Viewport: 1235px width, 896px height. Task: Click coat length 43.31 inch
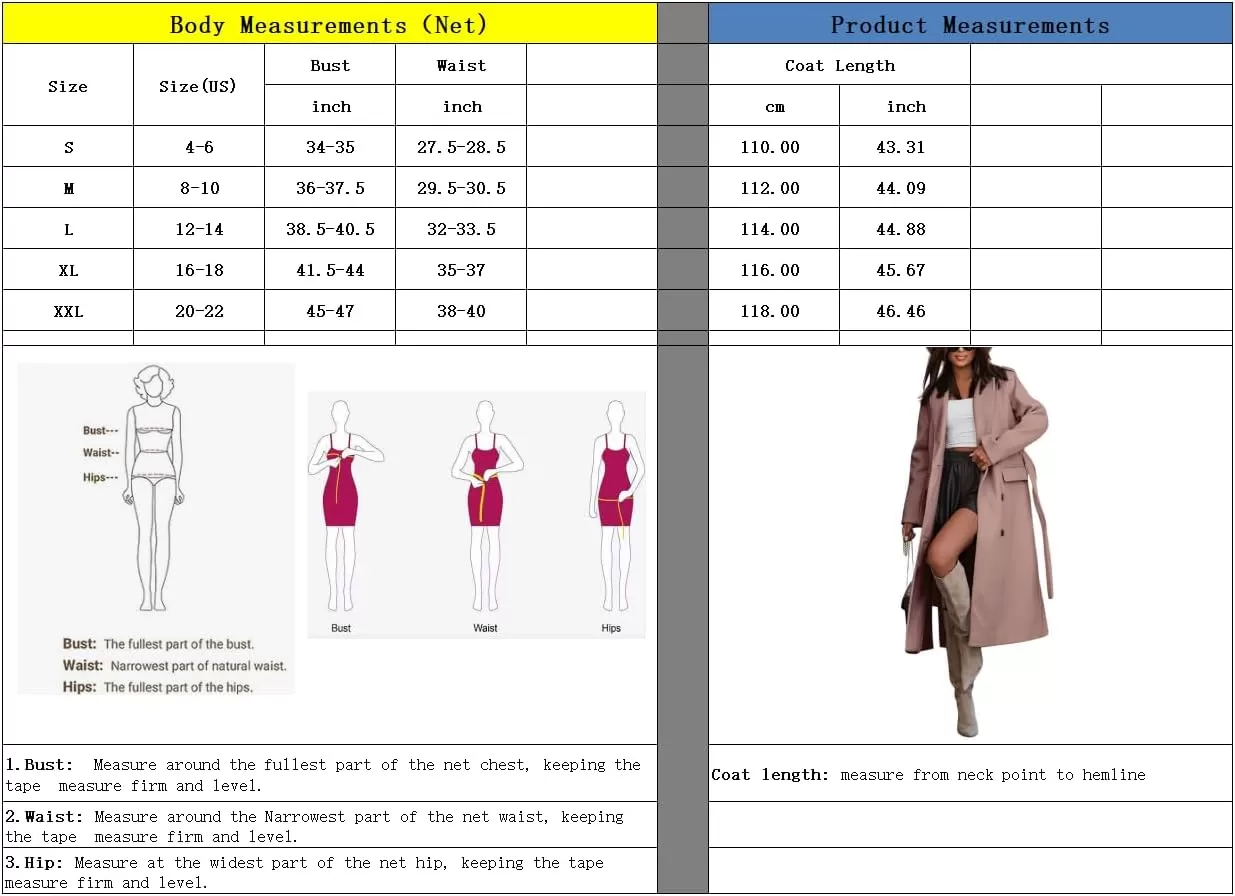(x=905, y=147)
